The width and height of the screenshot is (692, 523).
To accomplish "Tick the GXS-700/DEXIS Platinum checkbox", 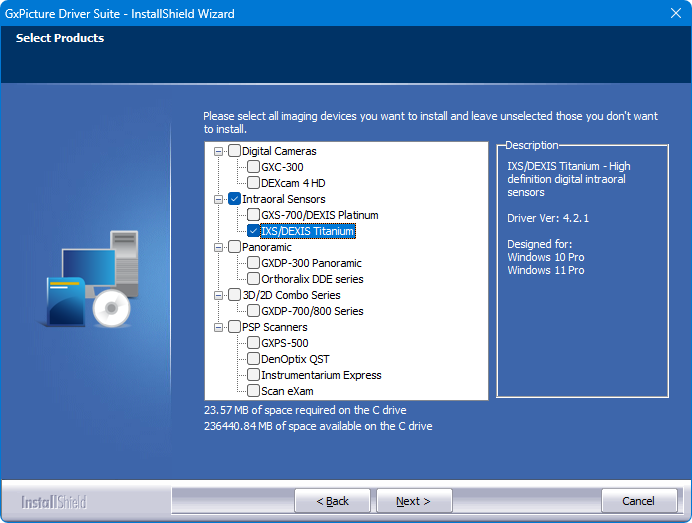I will pos(254,215).
